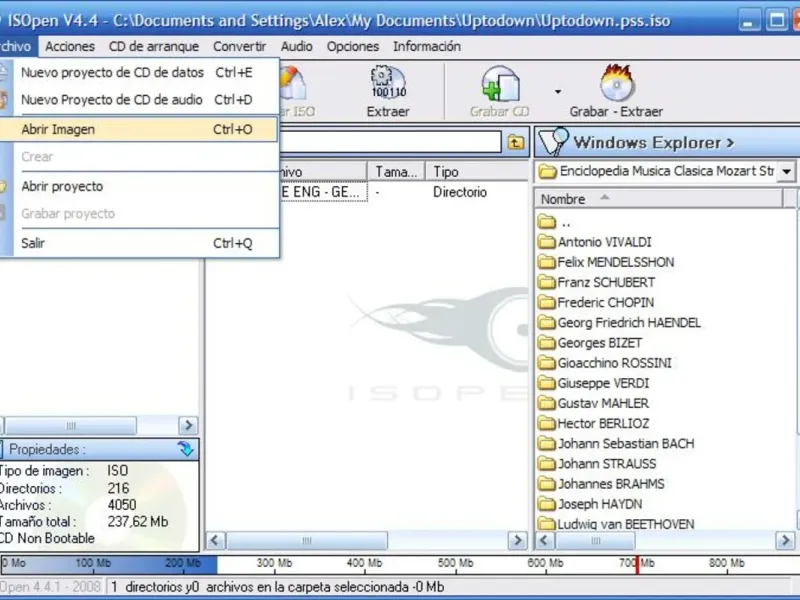Click the red 700 Mb capacity marker
This screenshot has width=800, height=600.
tap(637, 564)
